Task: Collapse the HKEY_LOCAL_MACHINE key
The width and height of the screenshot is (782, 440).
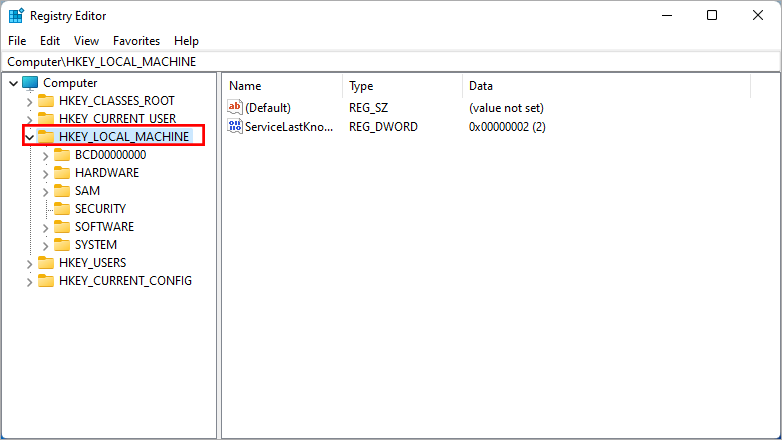Action: point(29,137)
